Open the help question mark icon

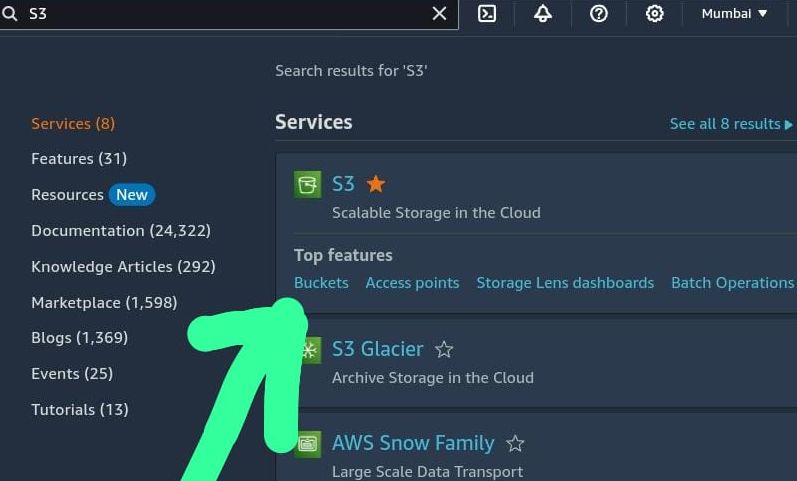click(x=599, y=14)
